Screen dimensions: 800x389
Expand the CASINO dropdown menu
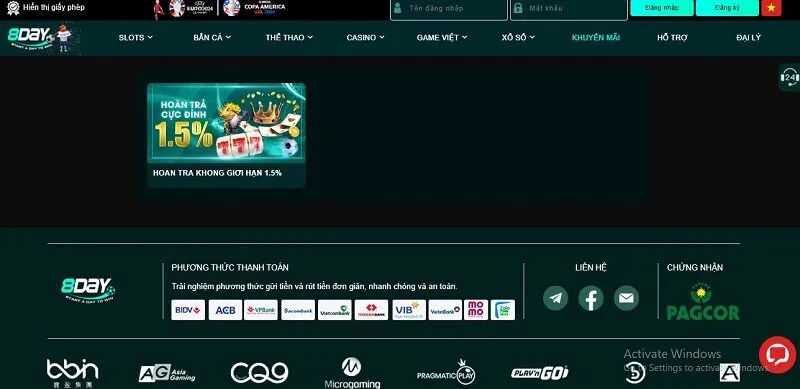[365, 37]
